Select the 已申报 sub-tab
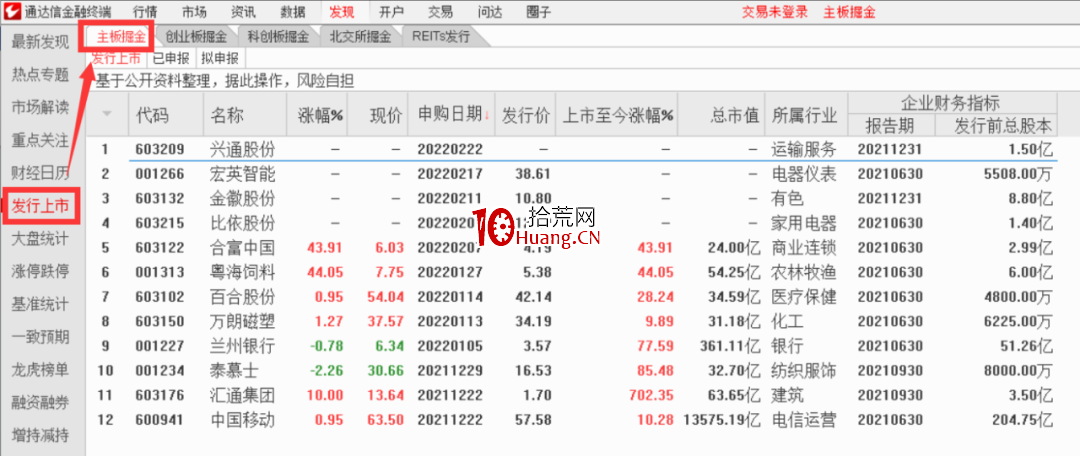The image size is (1080, 456). [172, 59]
